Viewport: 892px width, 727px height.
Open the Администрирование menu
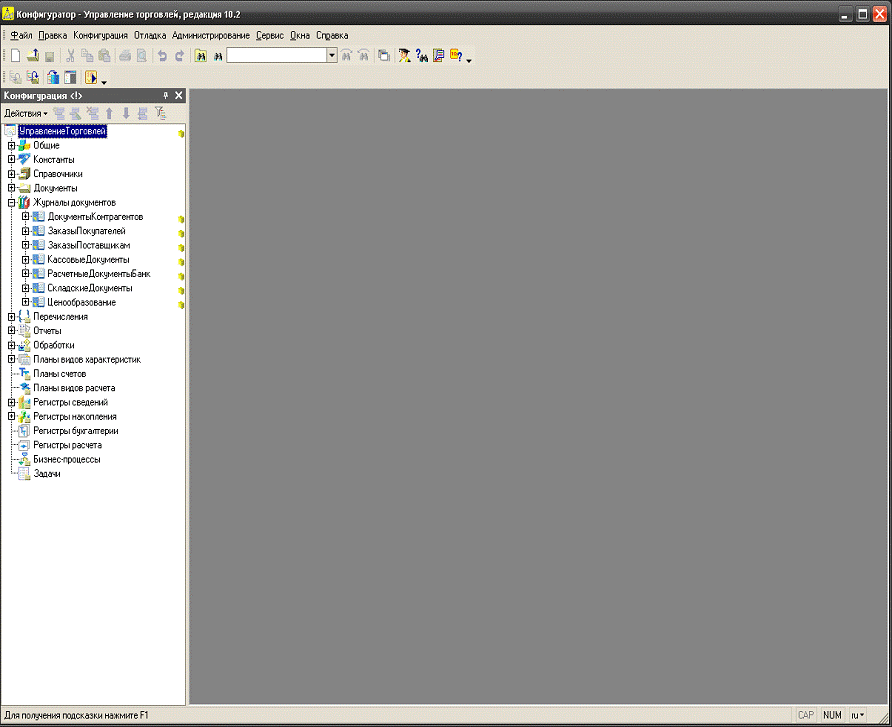(x=210, y=35)
